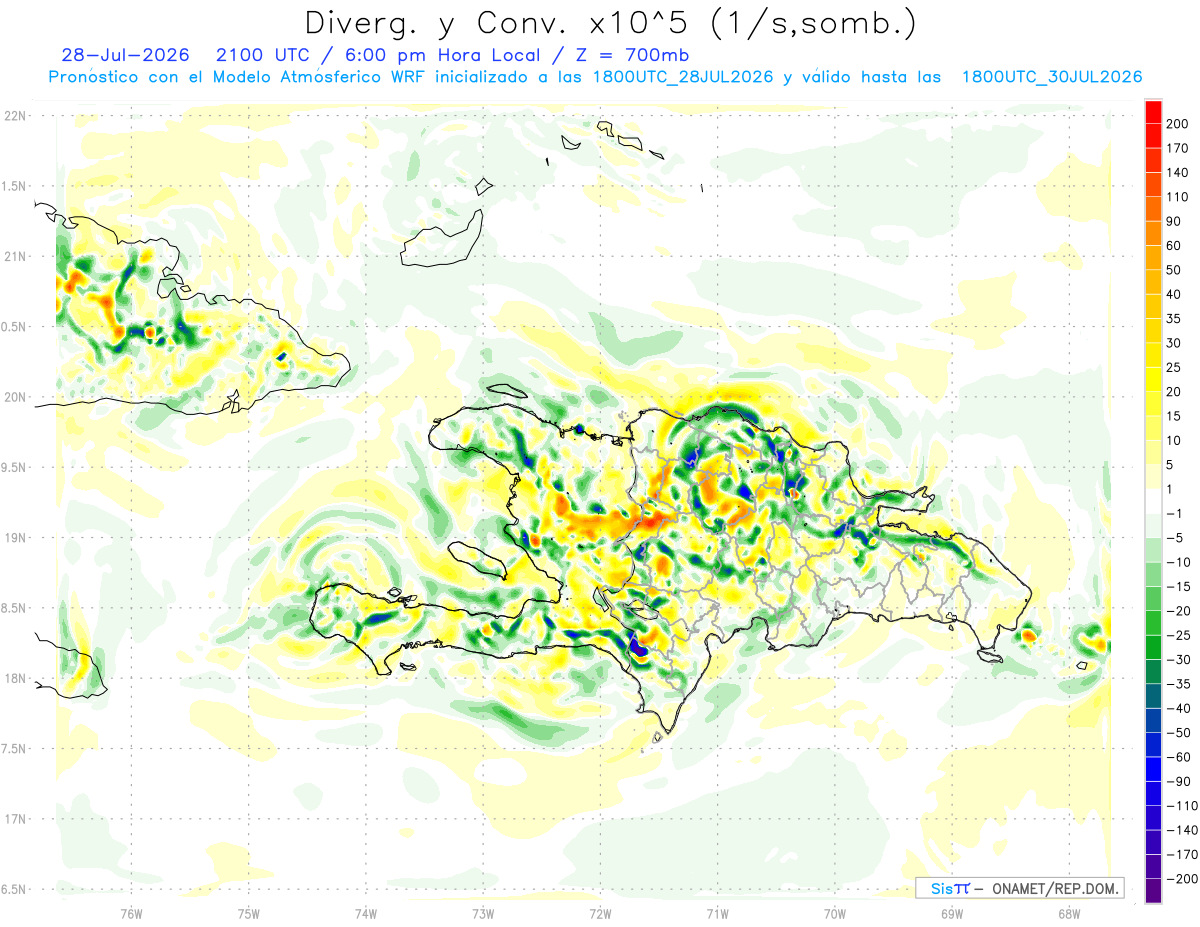Click the '68W' longitude label
This screenshot has width=1200, height=927.
1068,912
